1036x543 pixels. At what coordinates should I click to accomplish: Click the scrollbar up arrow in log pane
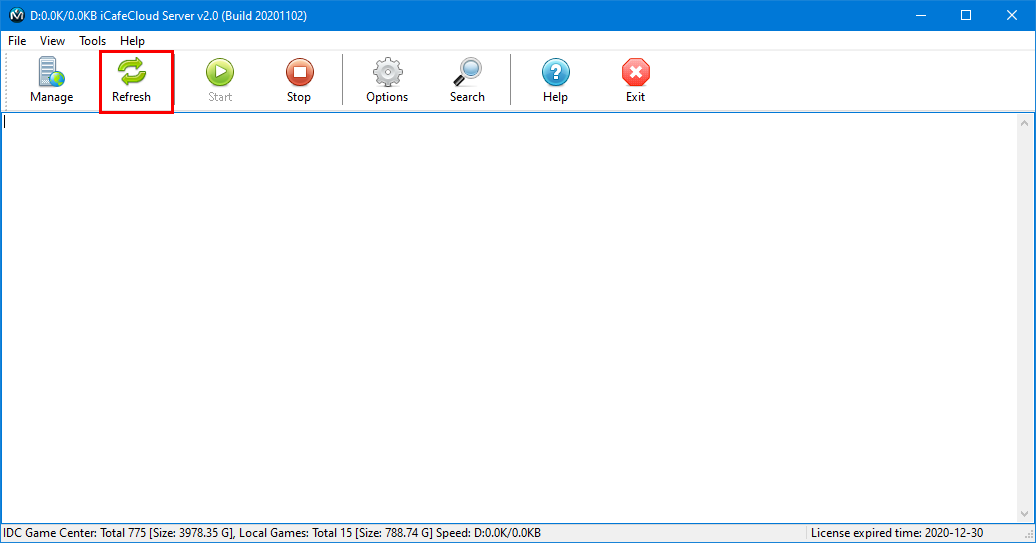[1025, 123]
